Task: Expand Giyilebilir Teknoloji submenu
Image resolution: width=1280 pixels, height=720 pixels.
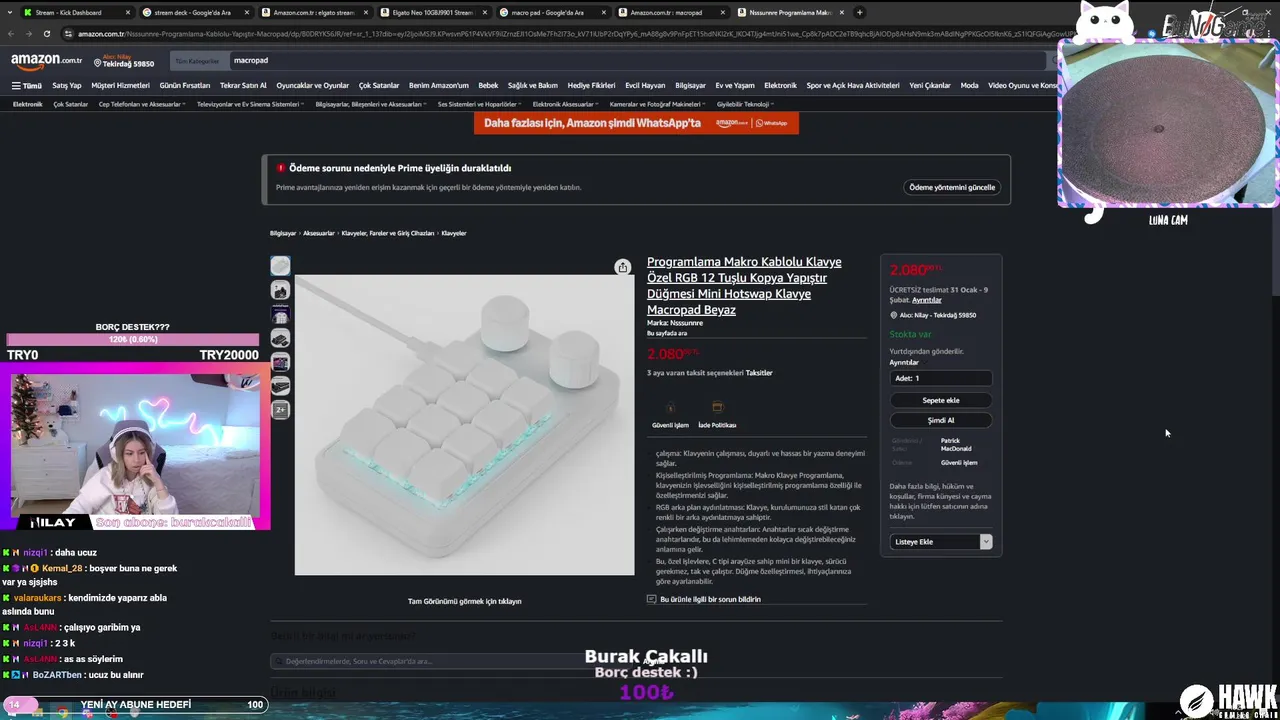Action: (x=745, y=104)
